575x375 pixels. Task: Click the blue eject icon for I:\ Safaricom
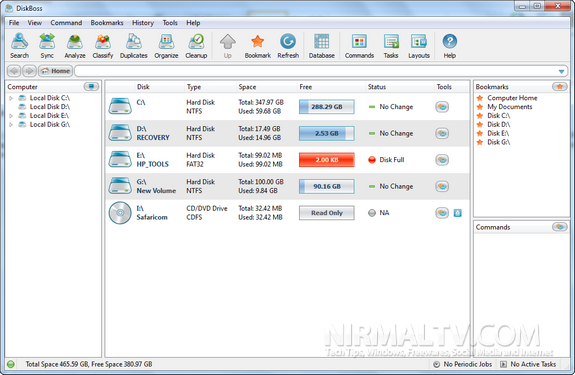click(458, 213)
